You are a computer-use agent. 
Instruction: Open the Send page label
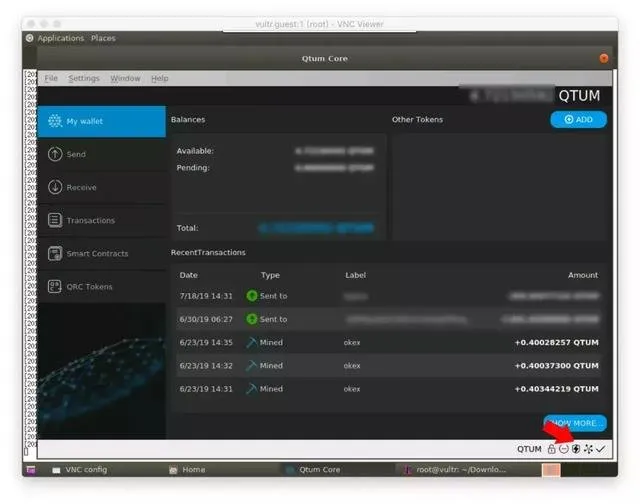76,154
